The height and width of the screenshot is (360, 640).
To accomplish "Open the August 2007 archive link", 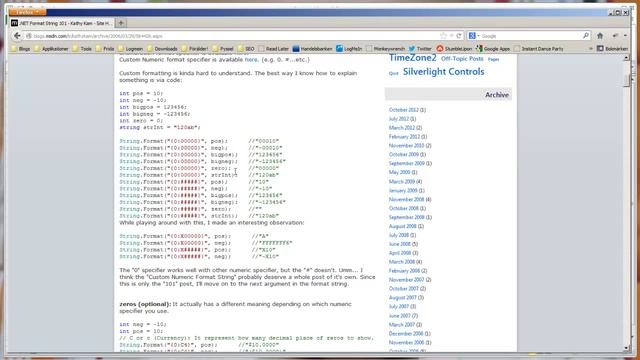I will click(x=402, y=298).
